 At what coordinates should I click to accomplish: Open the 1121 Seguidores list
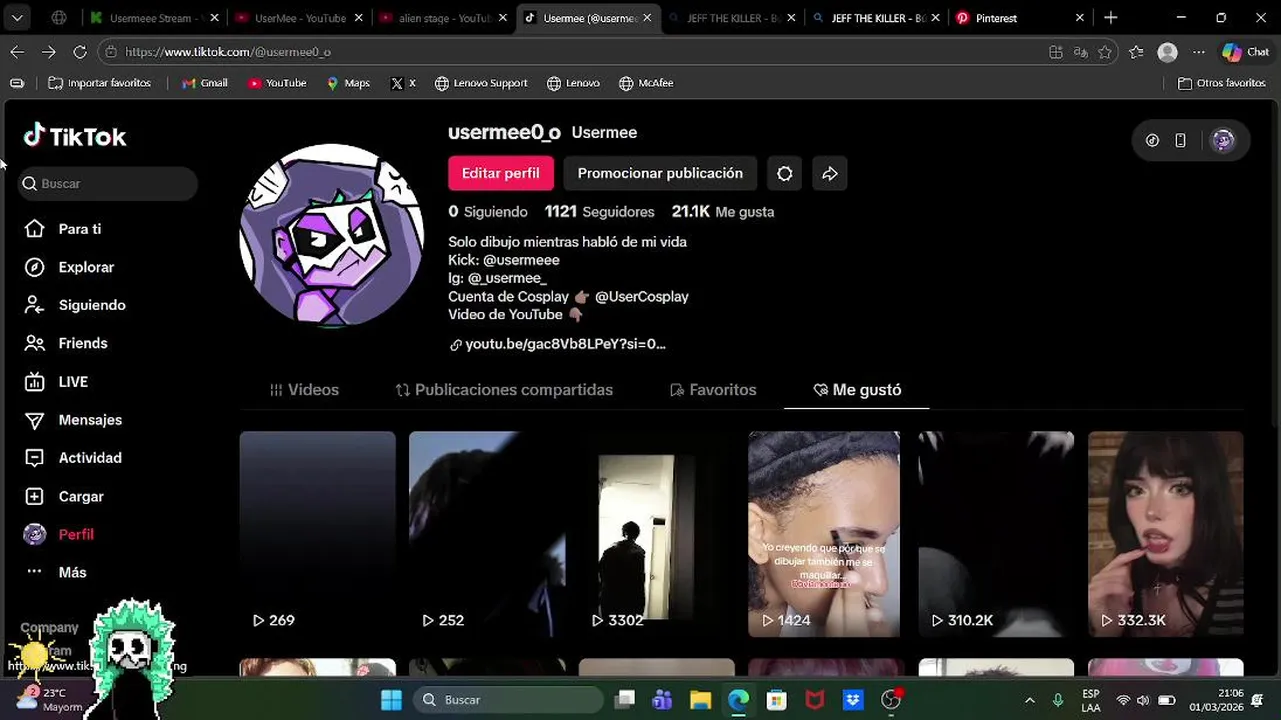pyautogui.click(x=599, y=212)
